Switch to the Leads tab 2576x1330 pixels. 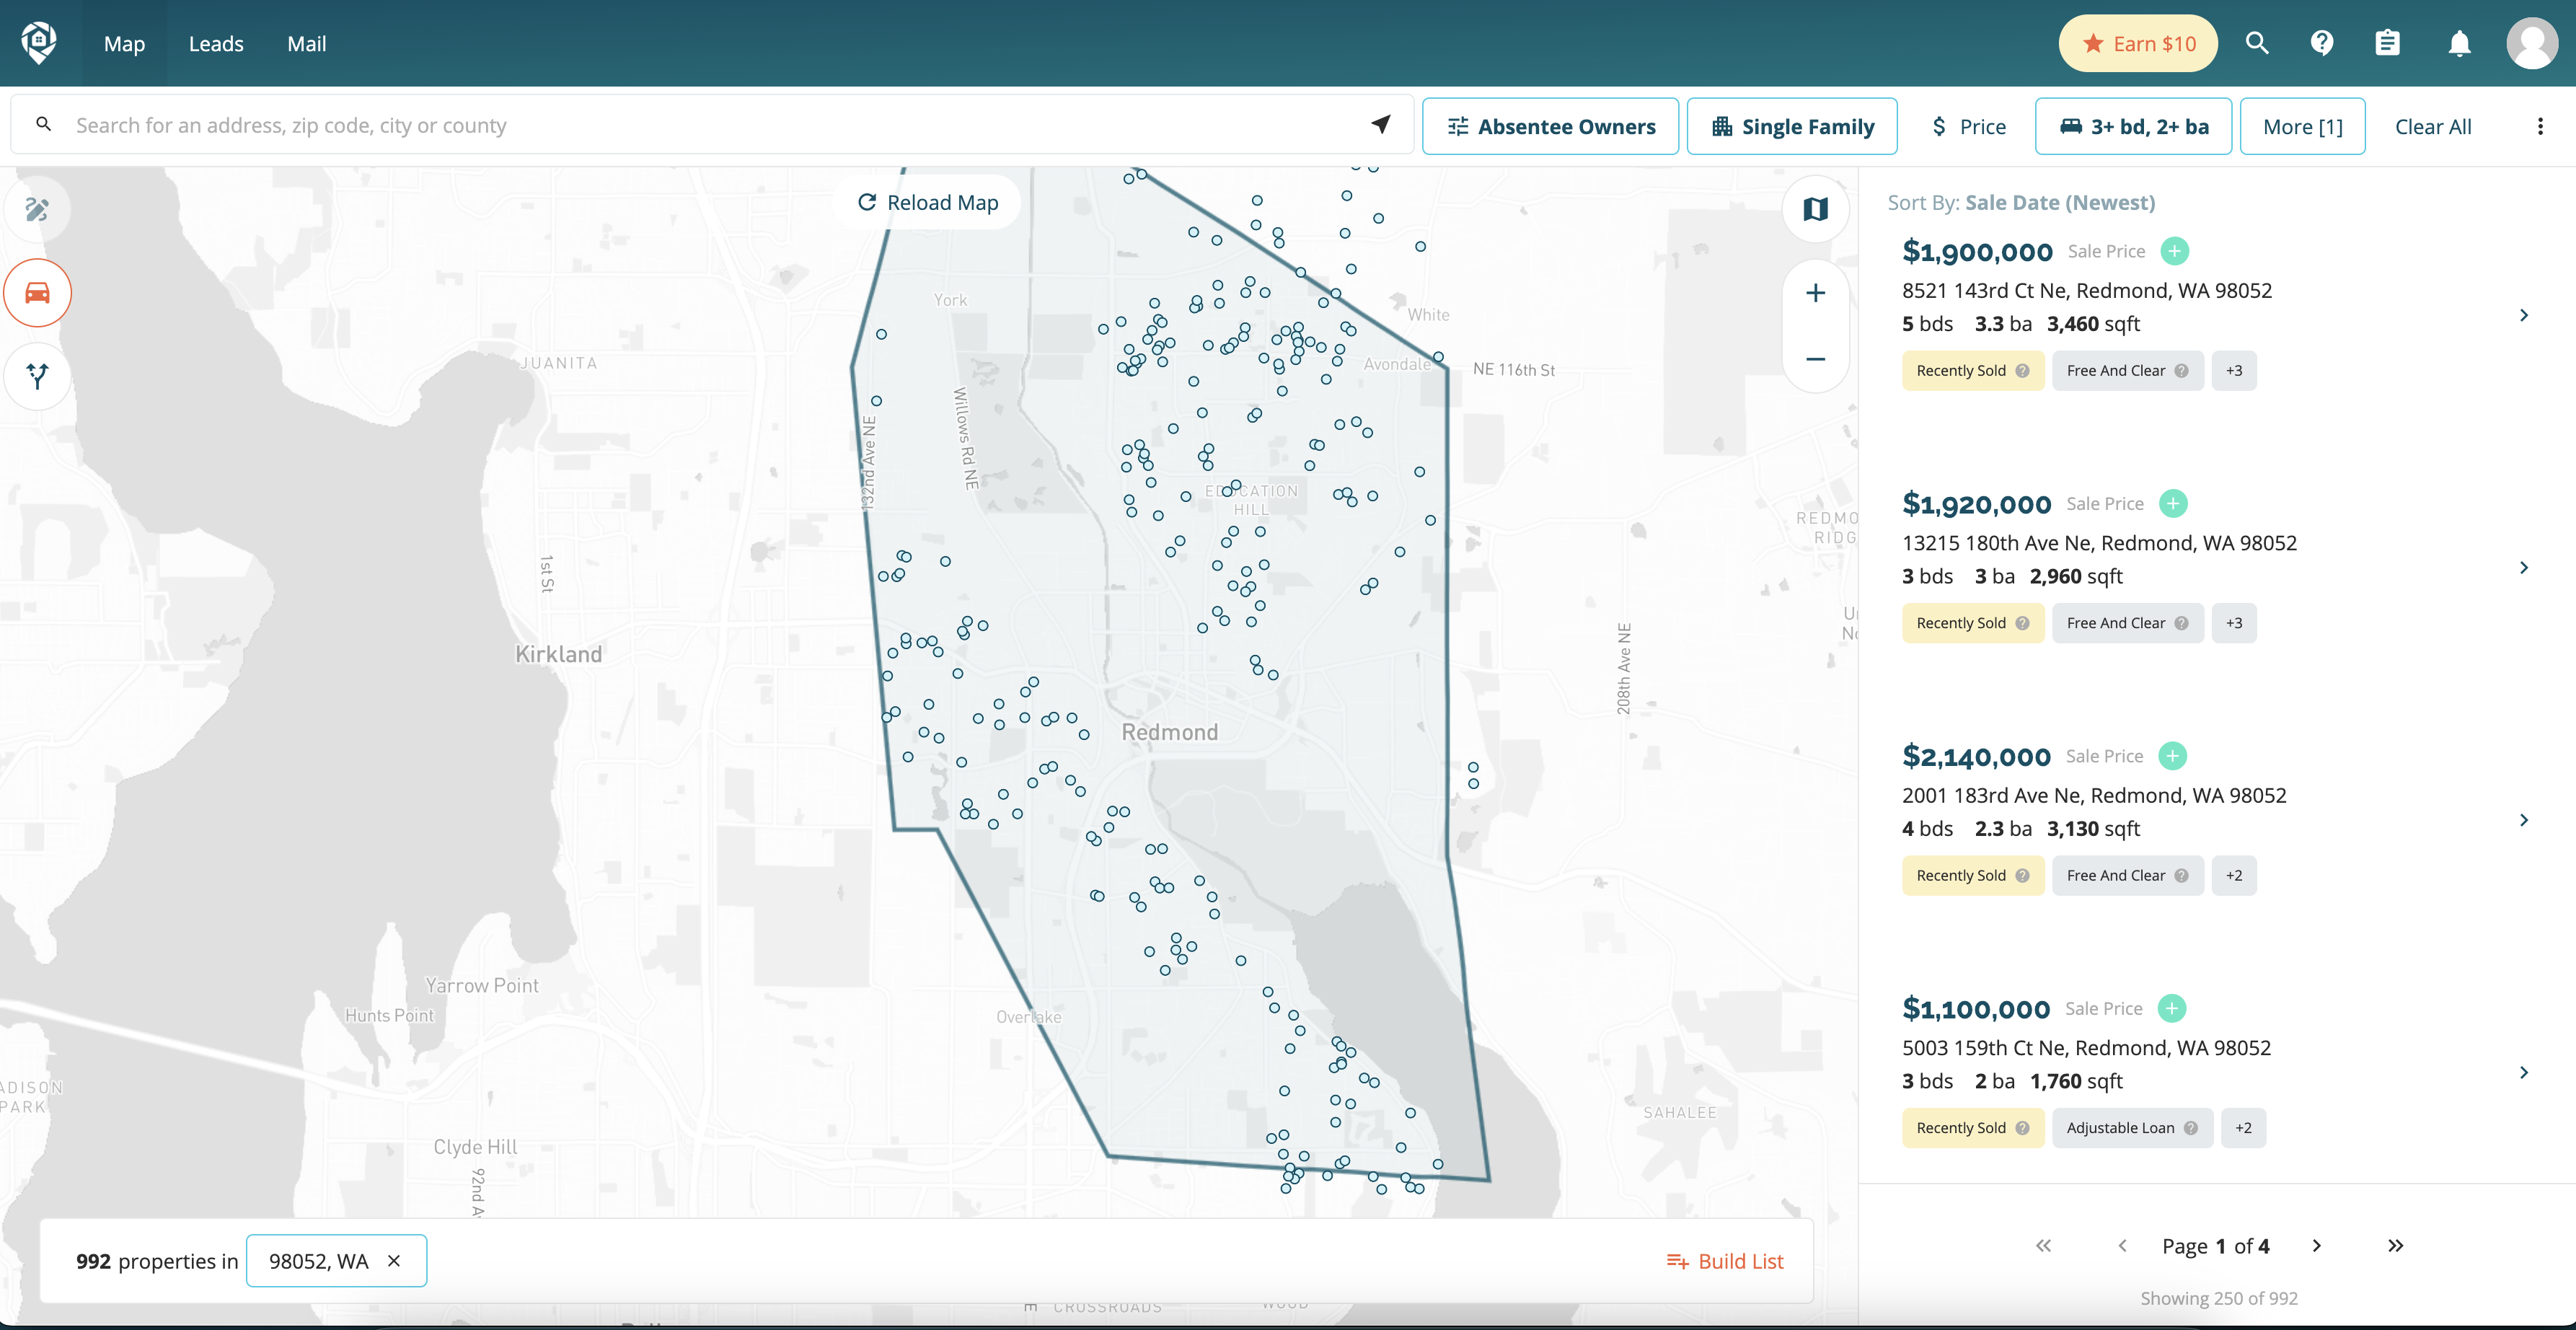pos(216,43)
